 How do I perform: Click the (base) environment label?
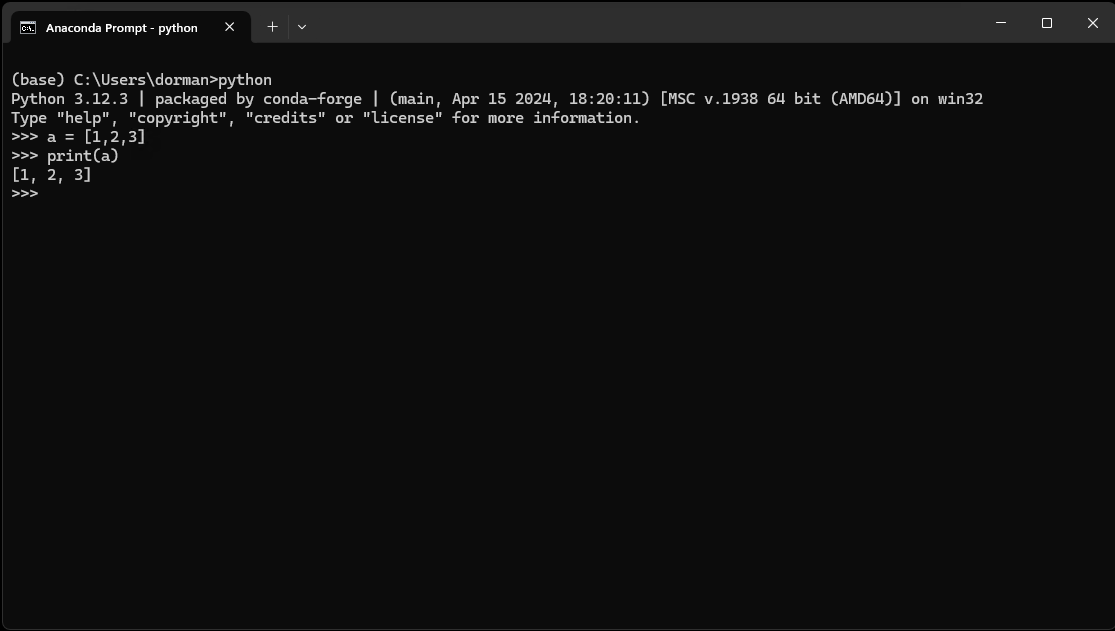tap(34, 79)
